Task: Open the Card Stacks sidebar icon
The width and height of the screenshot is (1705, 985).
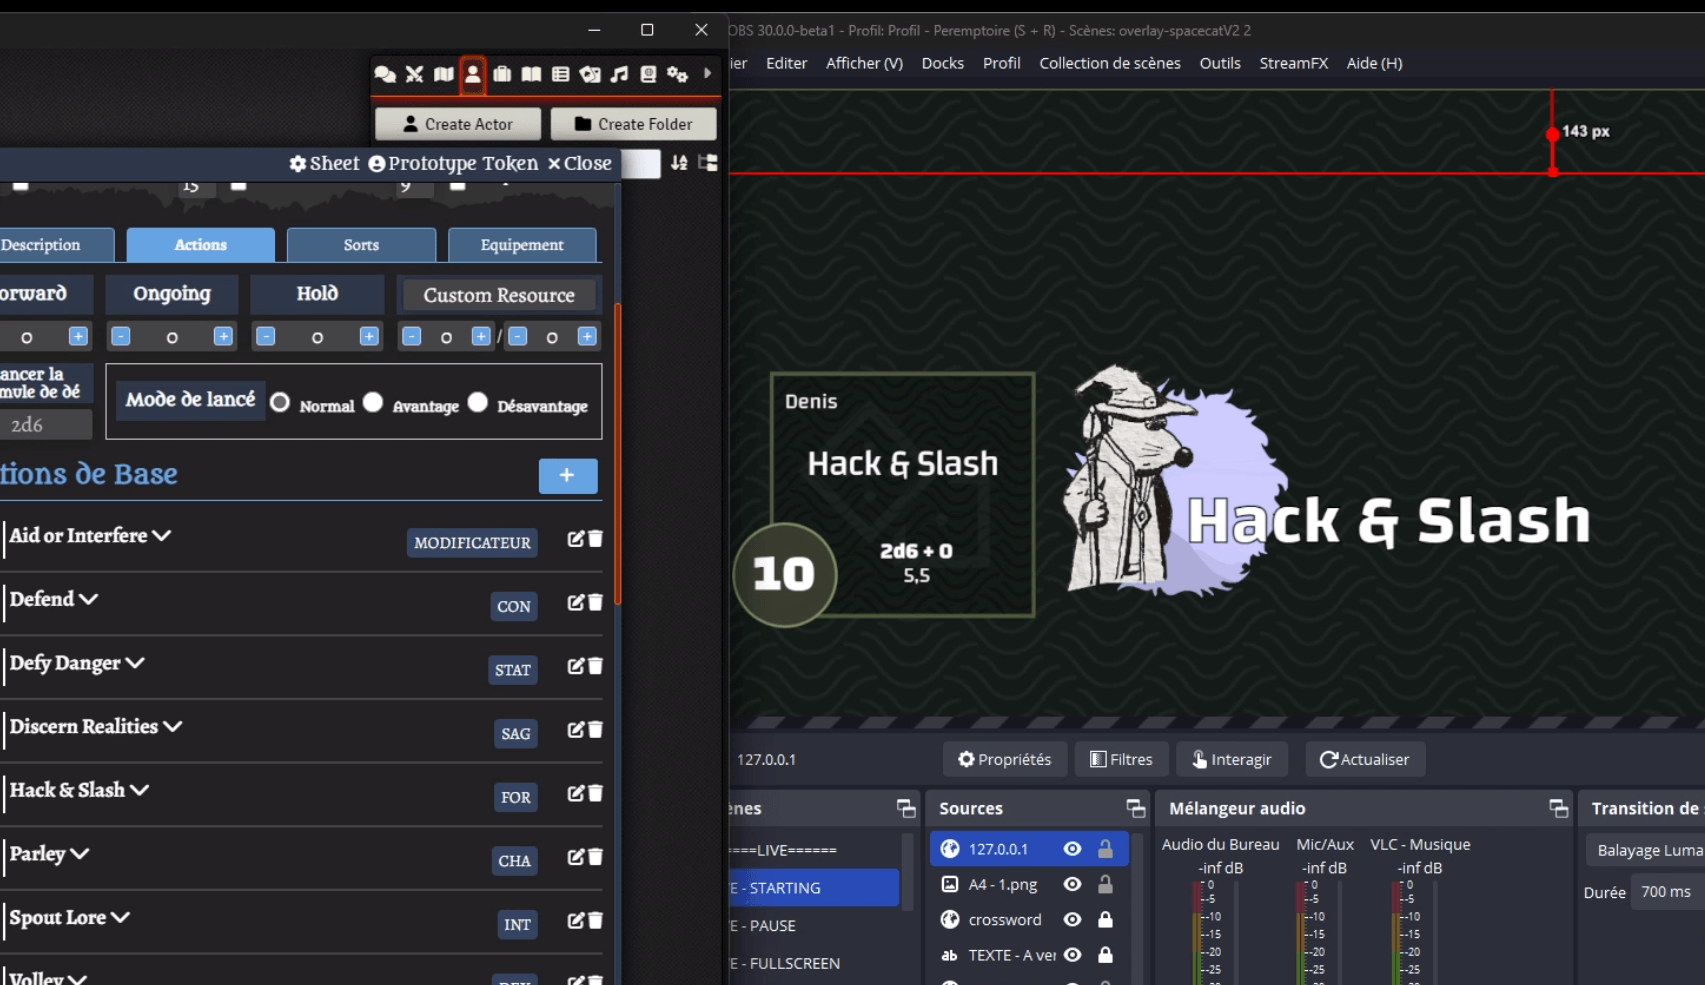Action: [x=590, y=74]
